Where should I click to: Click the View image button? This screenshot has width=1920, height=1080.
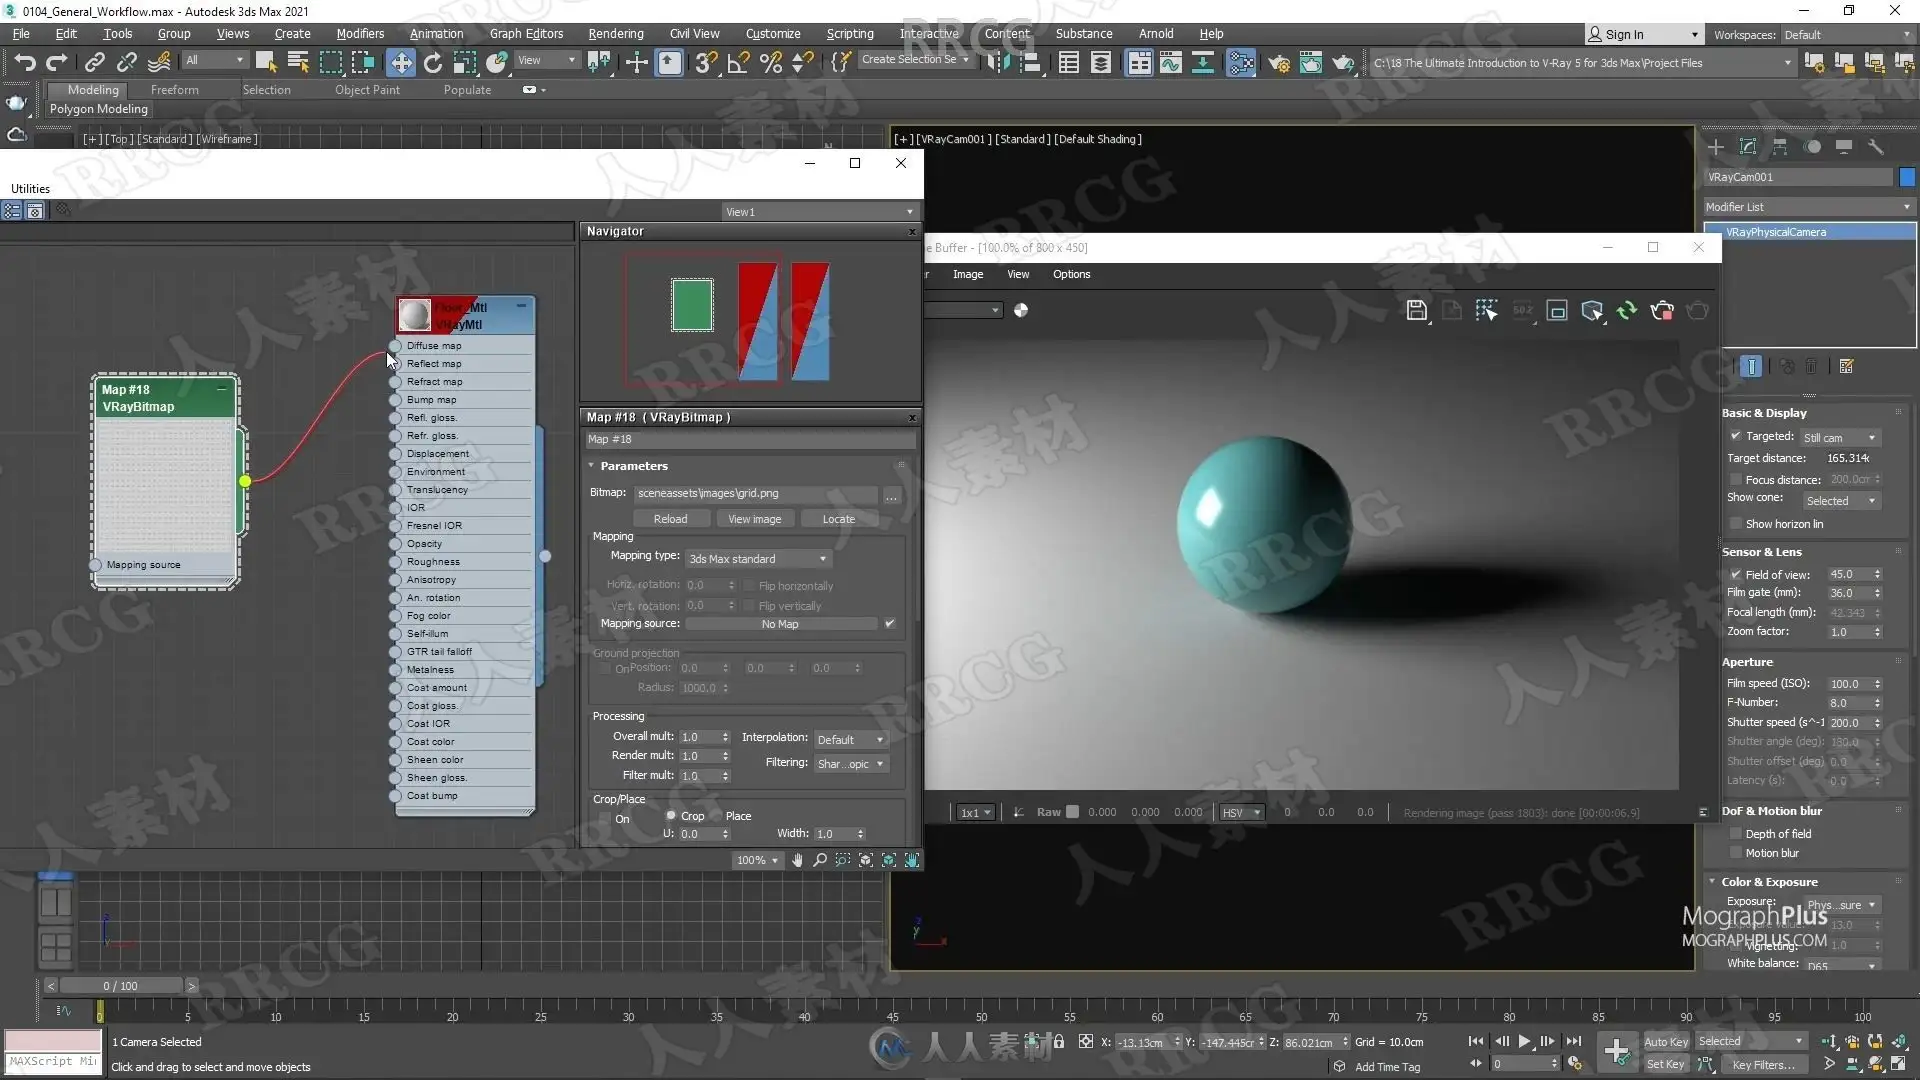click(755, 519)
